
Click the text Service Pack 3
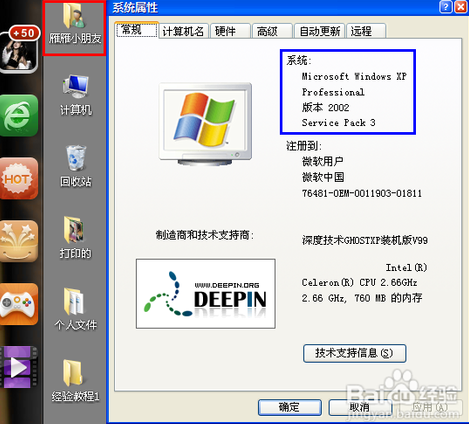(338, 123)
